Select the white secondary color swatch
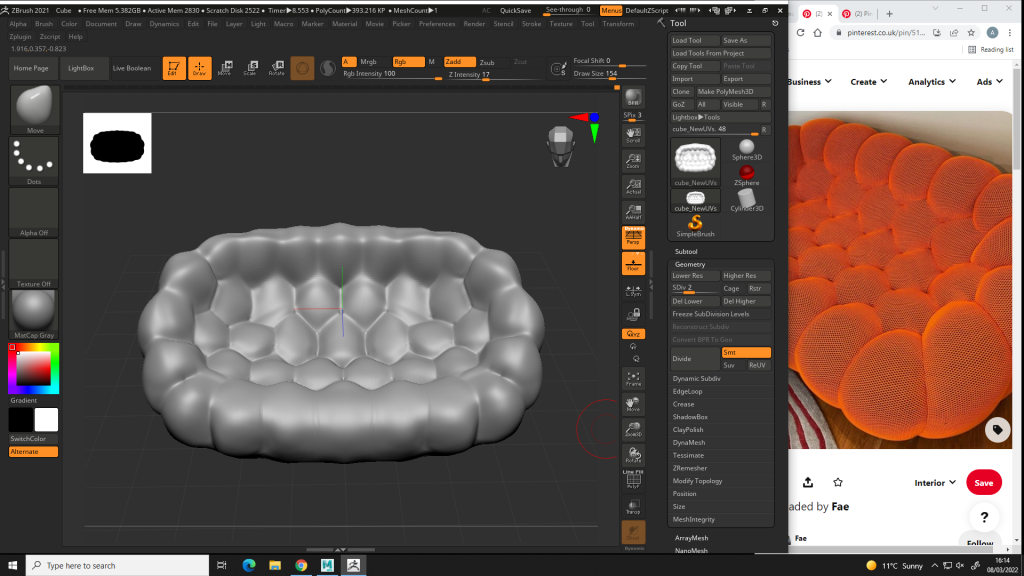The image size is (1024, 576). coord(46,420)
